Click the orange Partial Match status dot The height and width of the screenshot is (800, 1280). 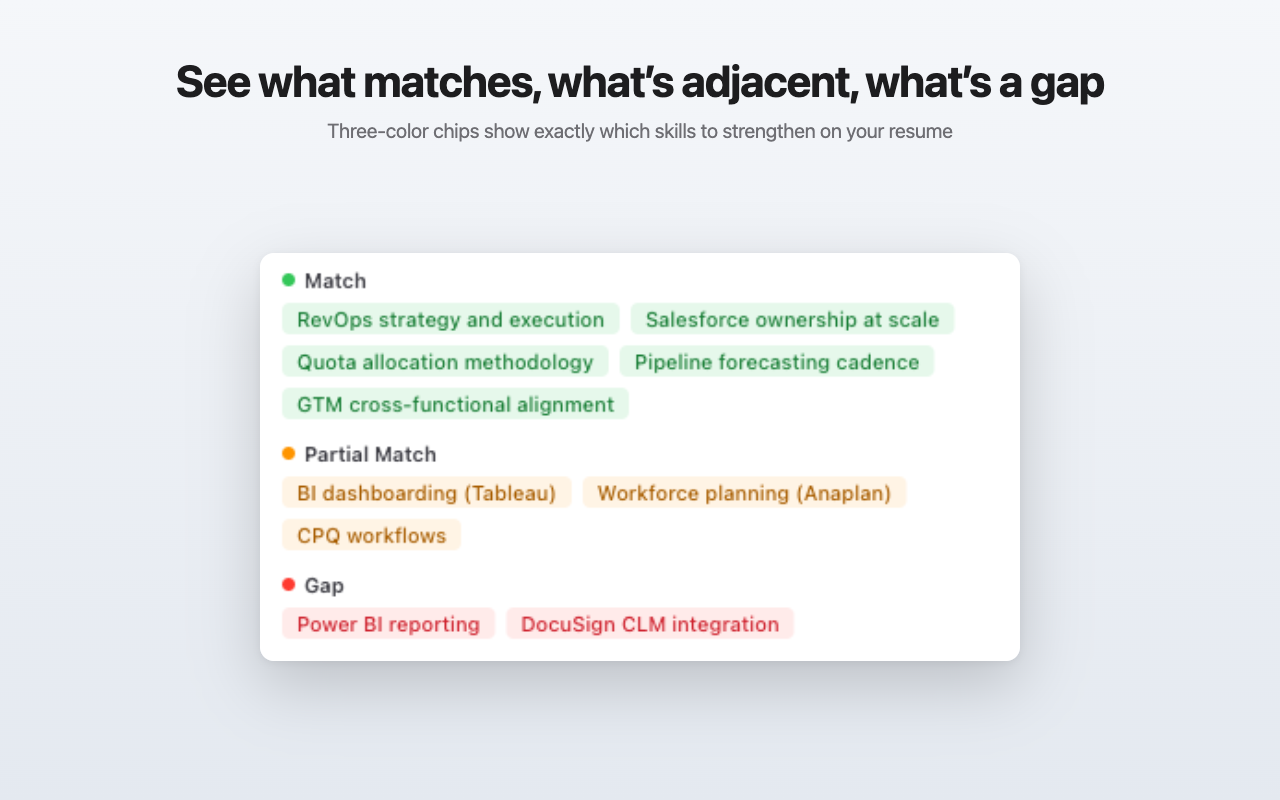[x=288, y=453]
